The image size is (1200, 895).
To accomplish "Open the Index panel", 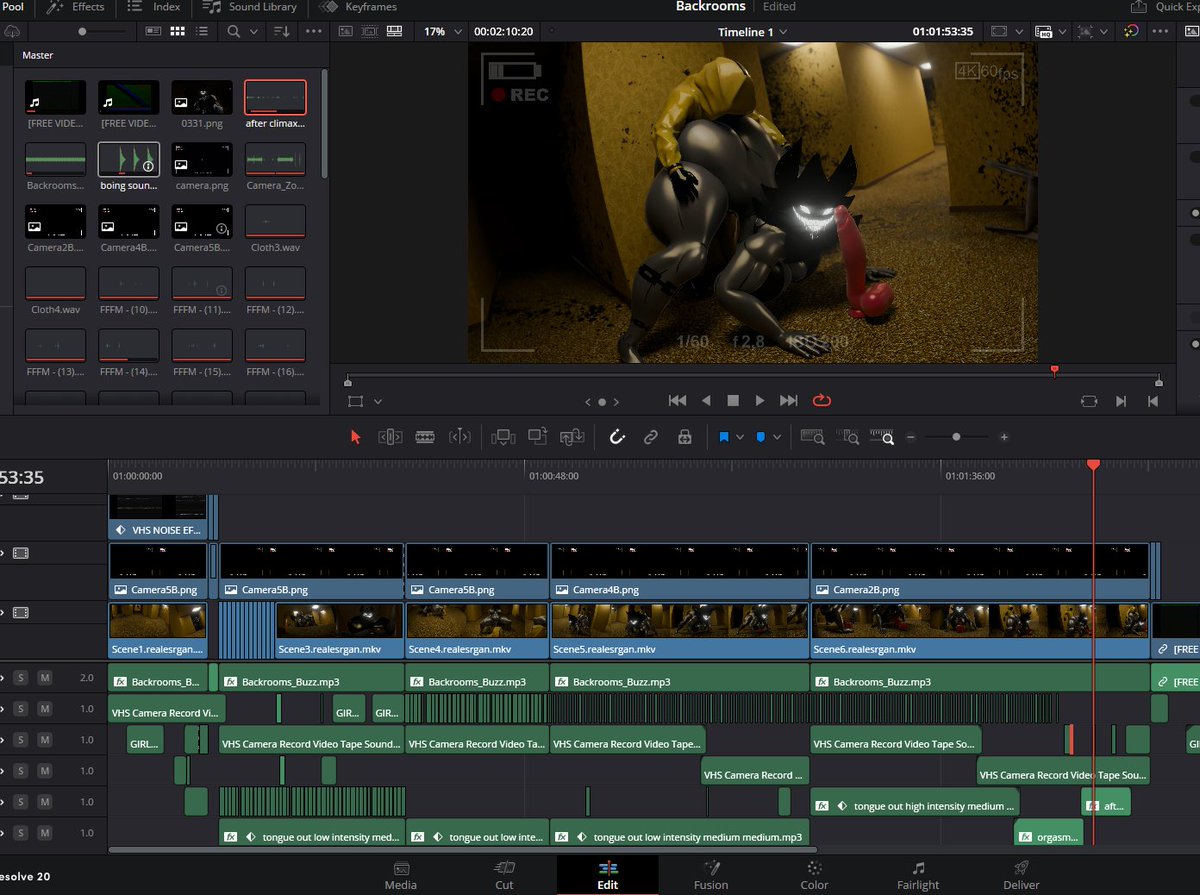I will (155, 7).
